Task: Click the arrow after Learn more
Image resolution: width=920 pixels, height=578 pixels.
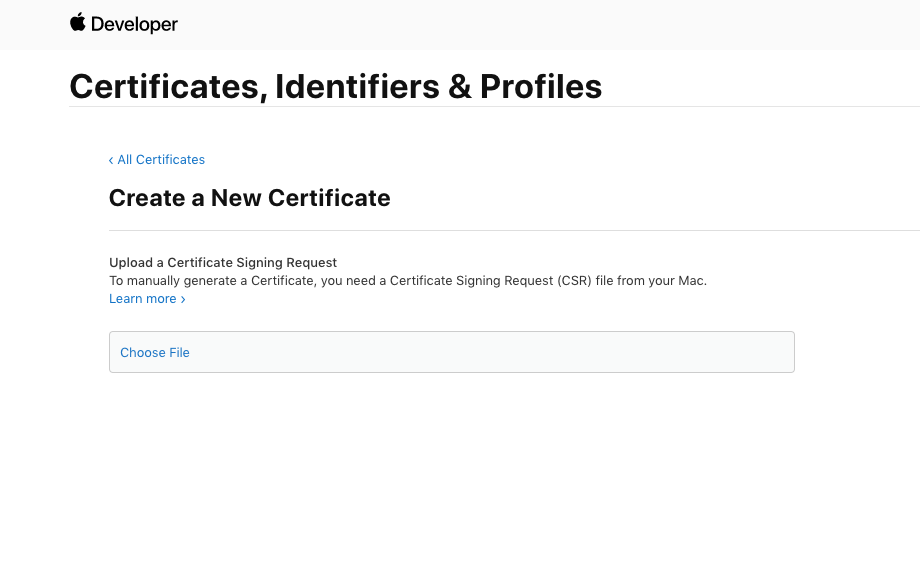Action: [183, 299]
